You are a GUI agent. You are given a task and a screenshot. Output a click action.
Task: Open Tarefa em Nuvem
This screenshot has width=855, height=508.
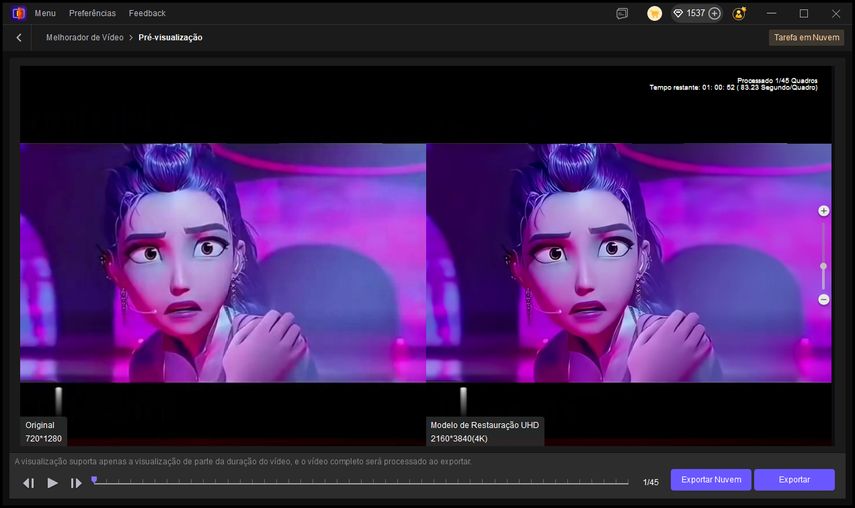coord(806,38)
